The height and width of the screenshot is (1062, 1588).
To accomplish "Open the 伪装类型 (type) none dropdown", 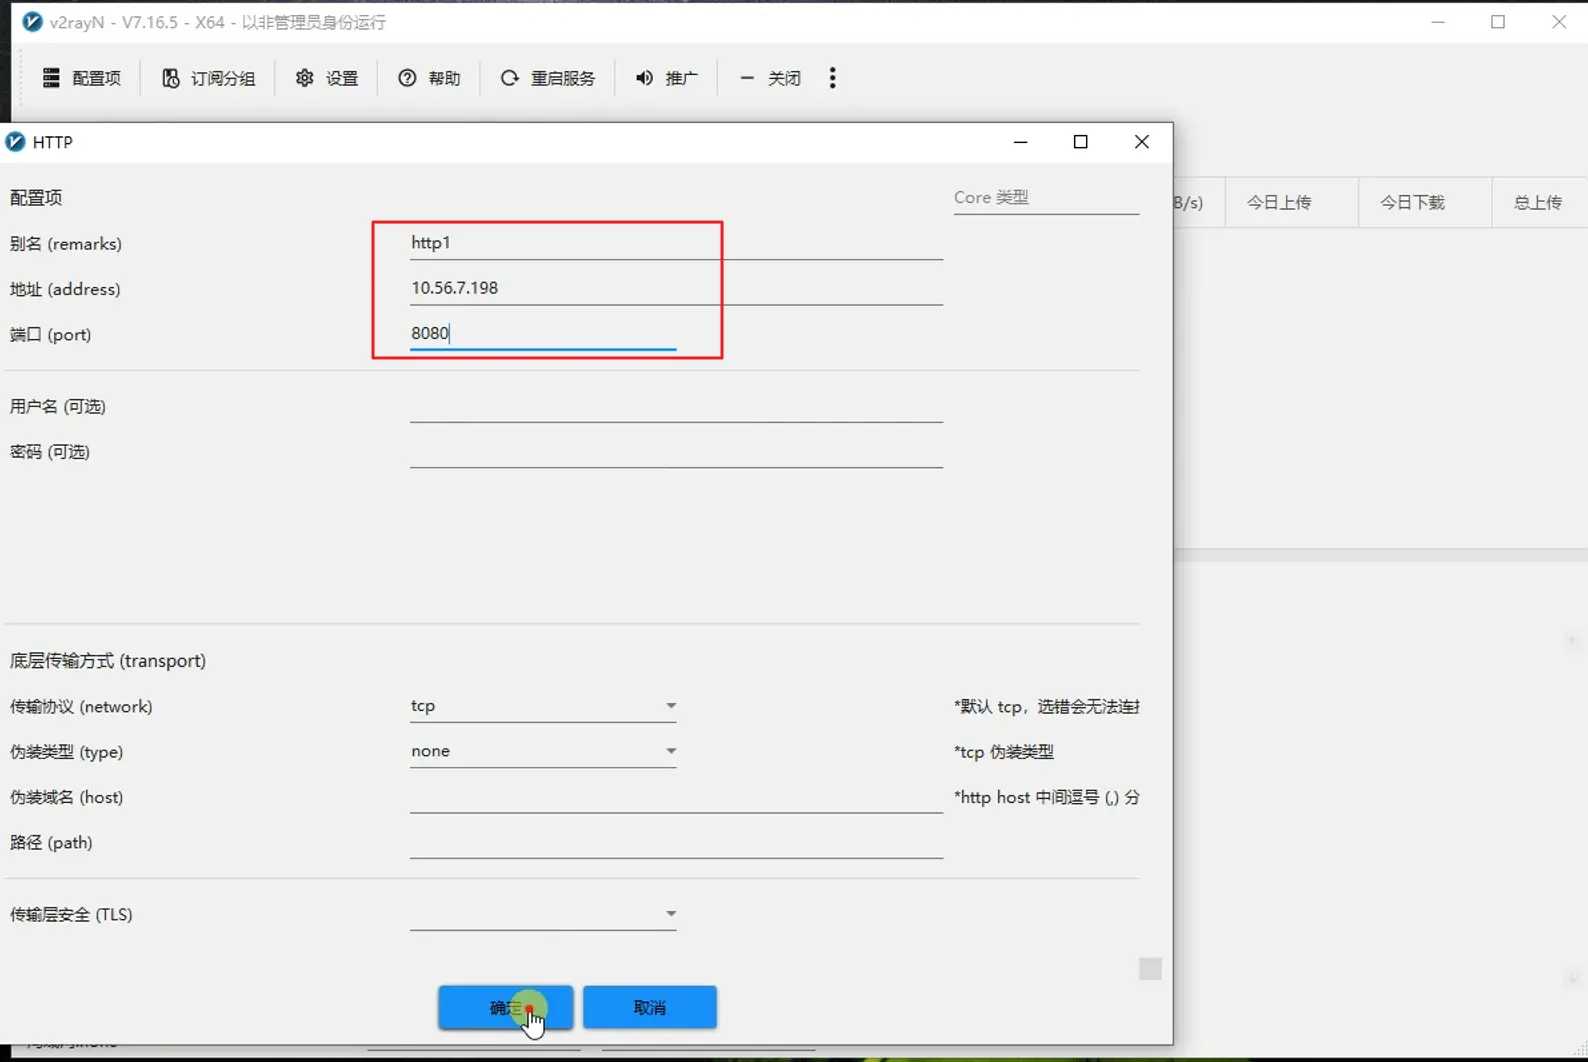I will tap(543, 751).
